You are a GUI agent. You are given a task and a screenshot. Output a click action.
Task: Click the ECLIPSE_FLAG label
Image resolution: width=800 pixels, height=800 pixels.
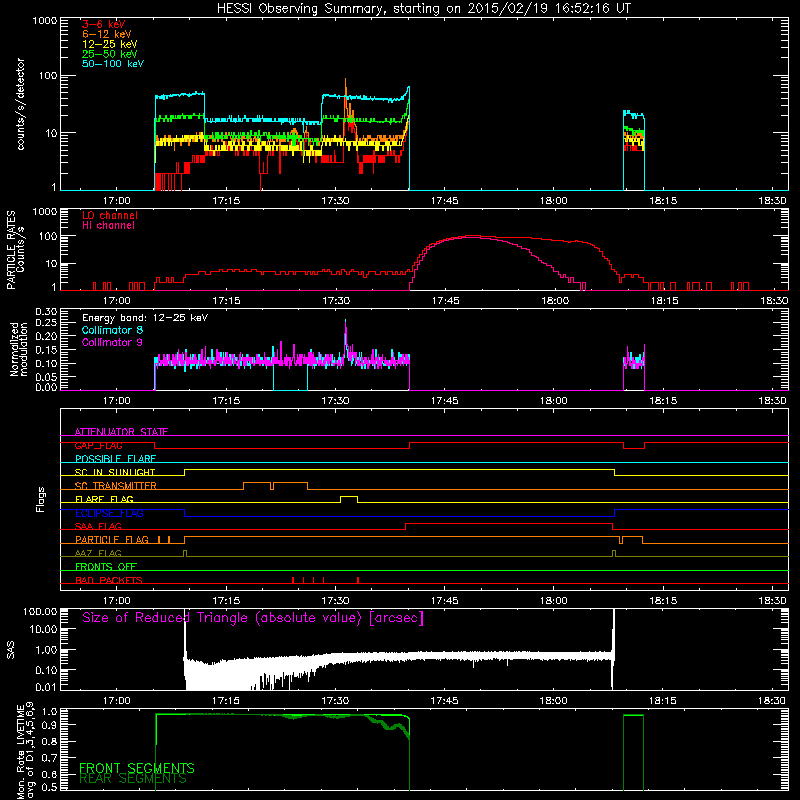tap(109, 513)
